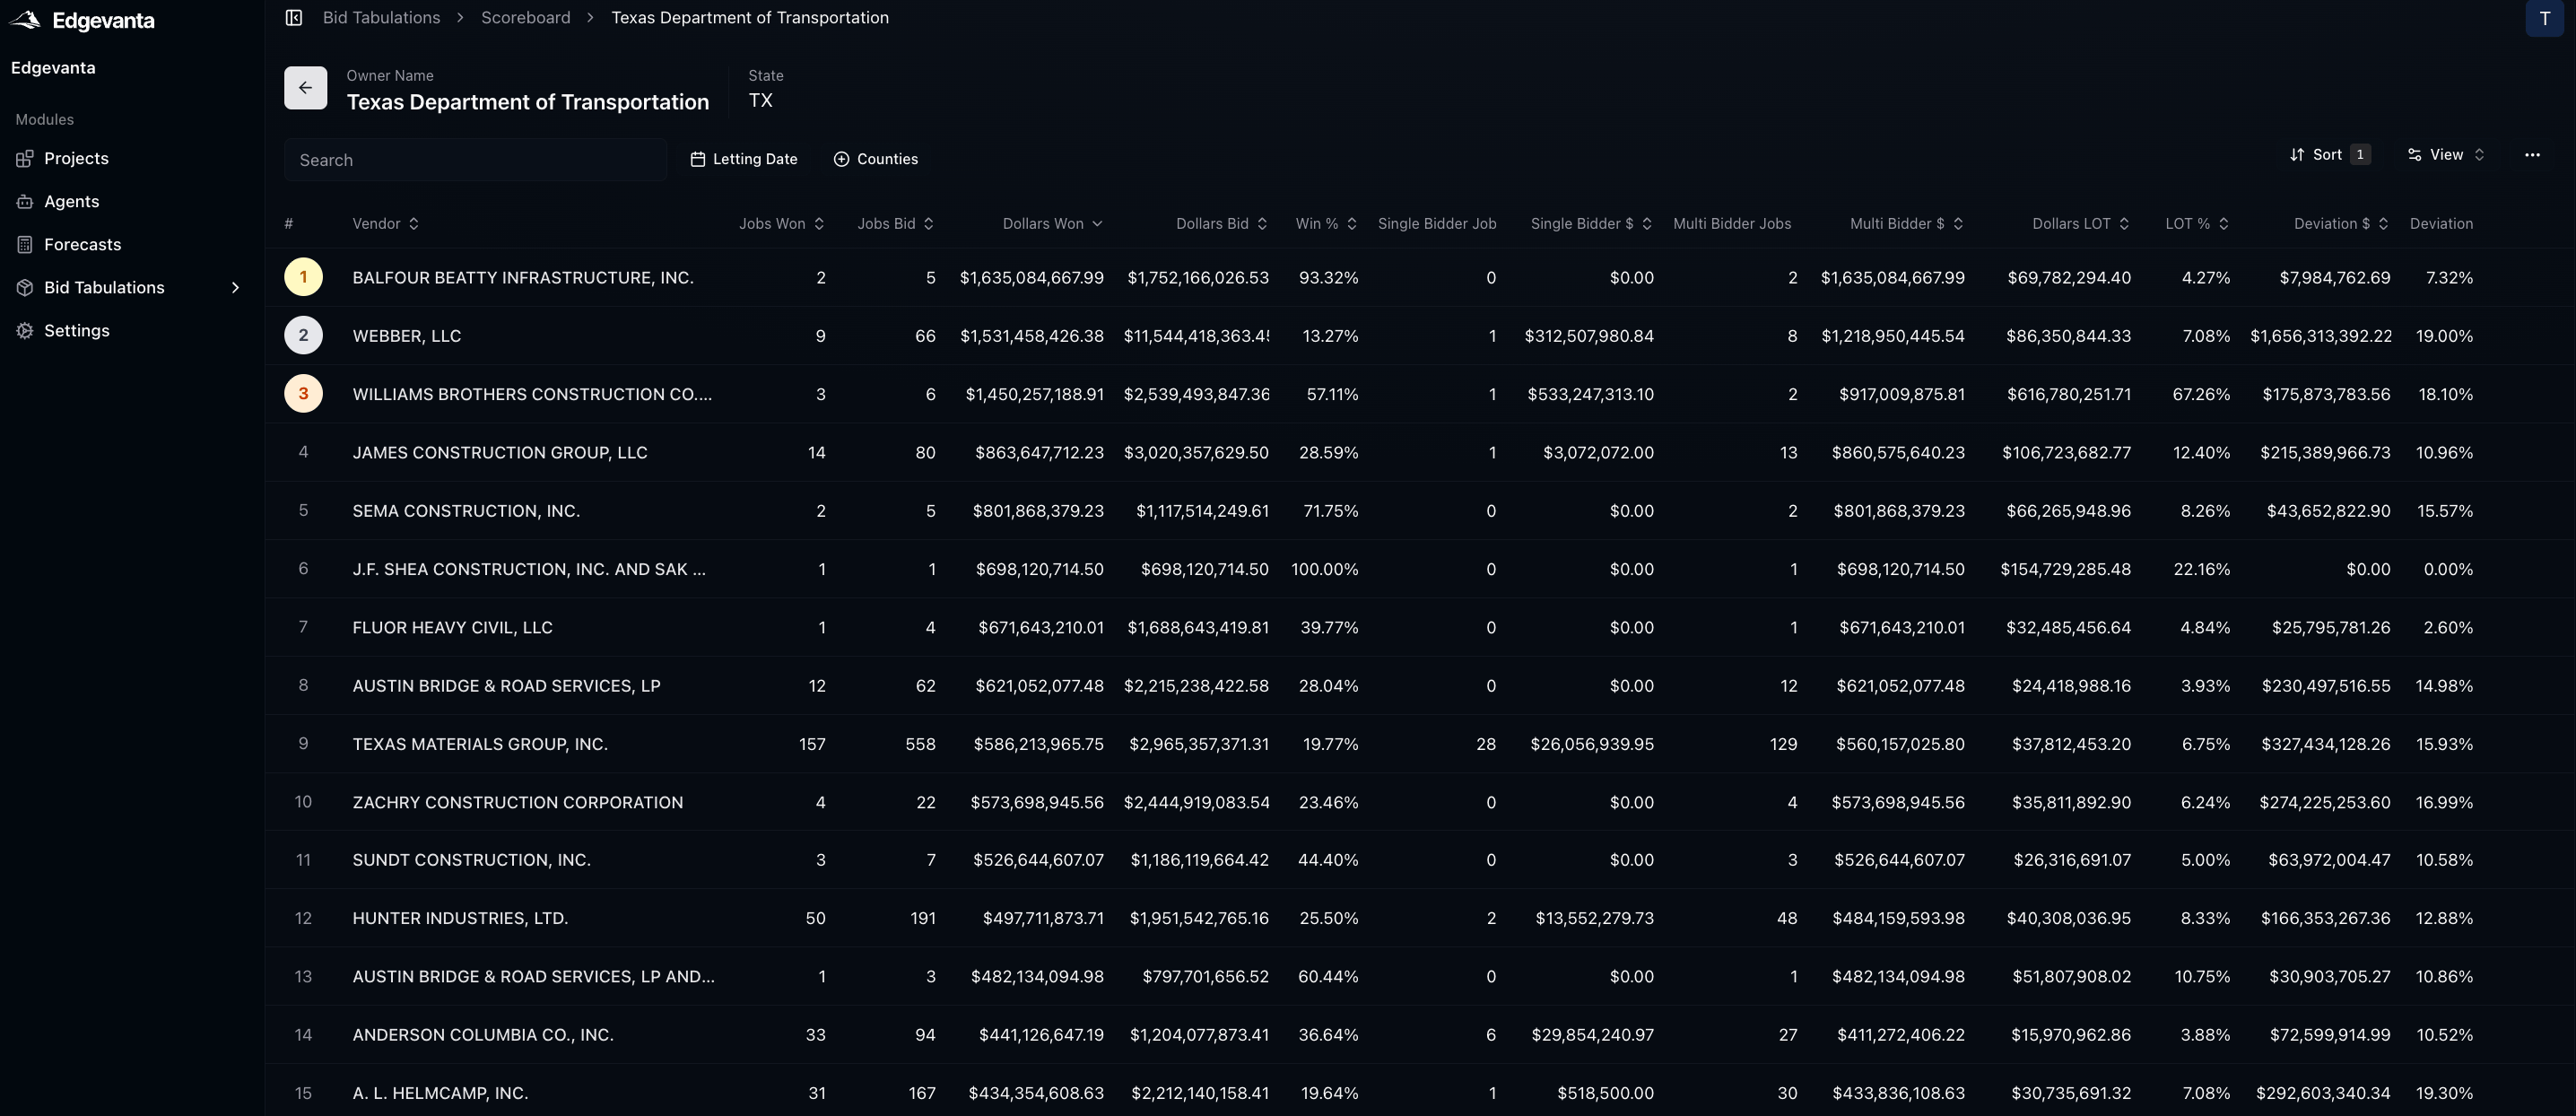
Task: Open the Agents module
Action: click(71, 201)
